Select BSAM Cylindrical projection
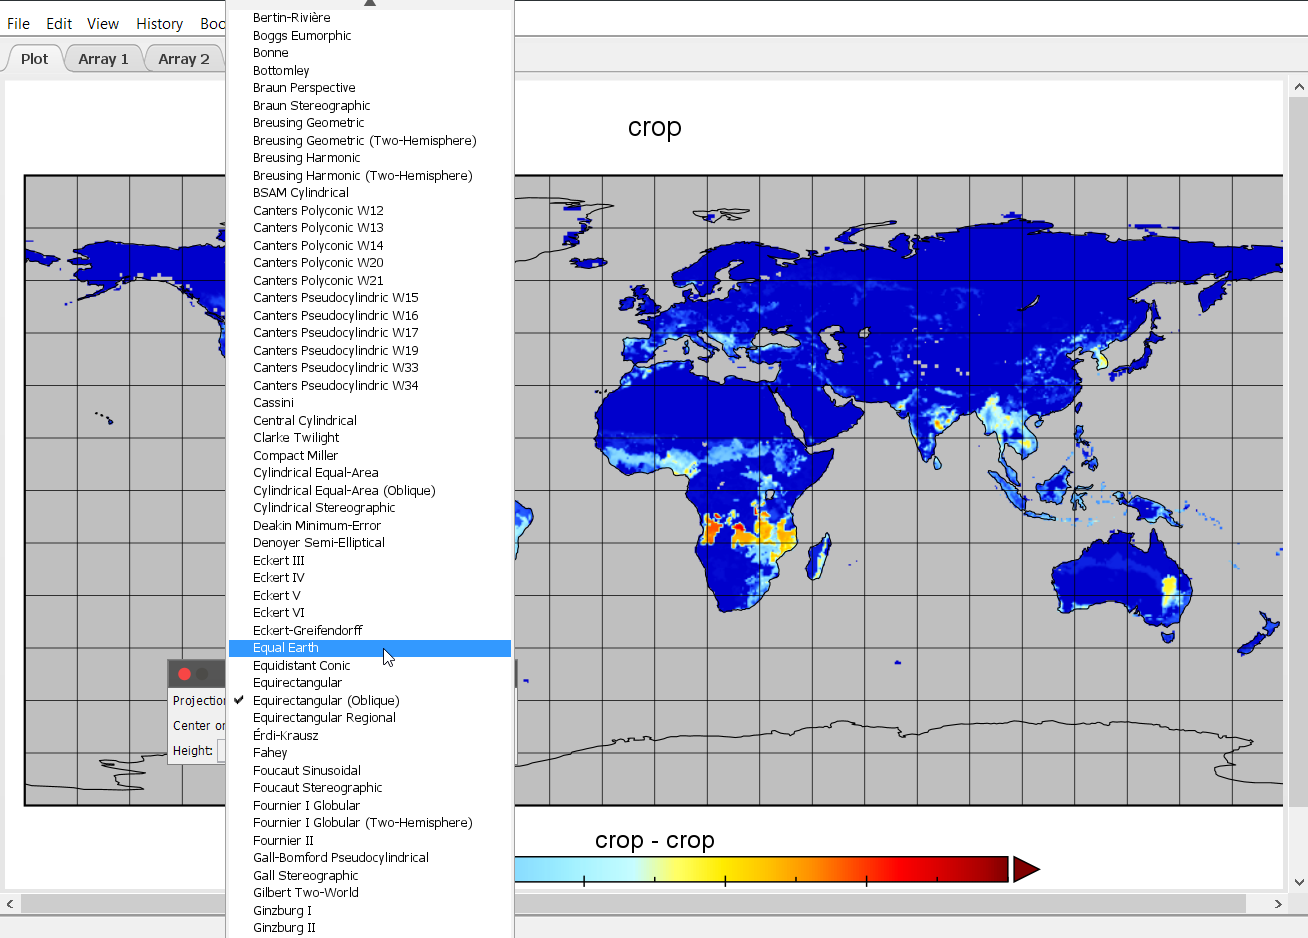1308x938 pixels. click(x=370, y=193)
